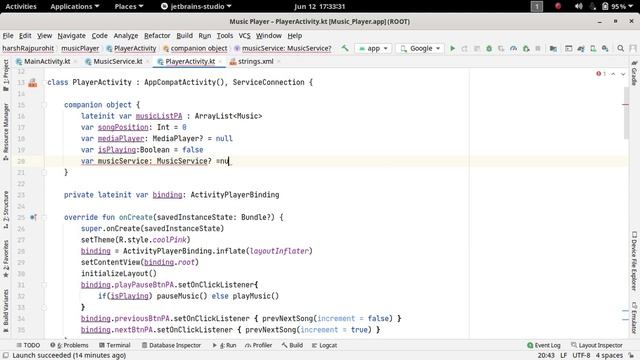Open the Navigate menu
The height and width of the screenshot is (360, 640).
71,36
